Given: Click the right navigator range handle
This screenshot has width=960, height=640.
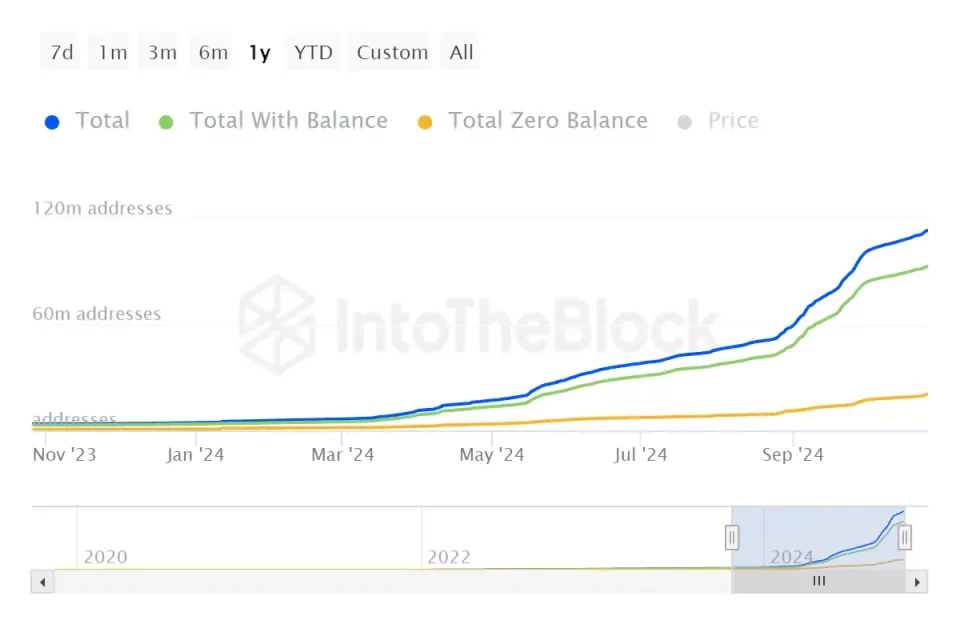Looking at the screenshot, I should (904, 538).
